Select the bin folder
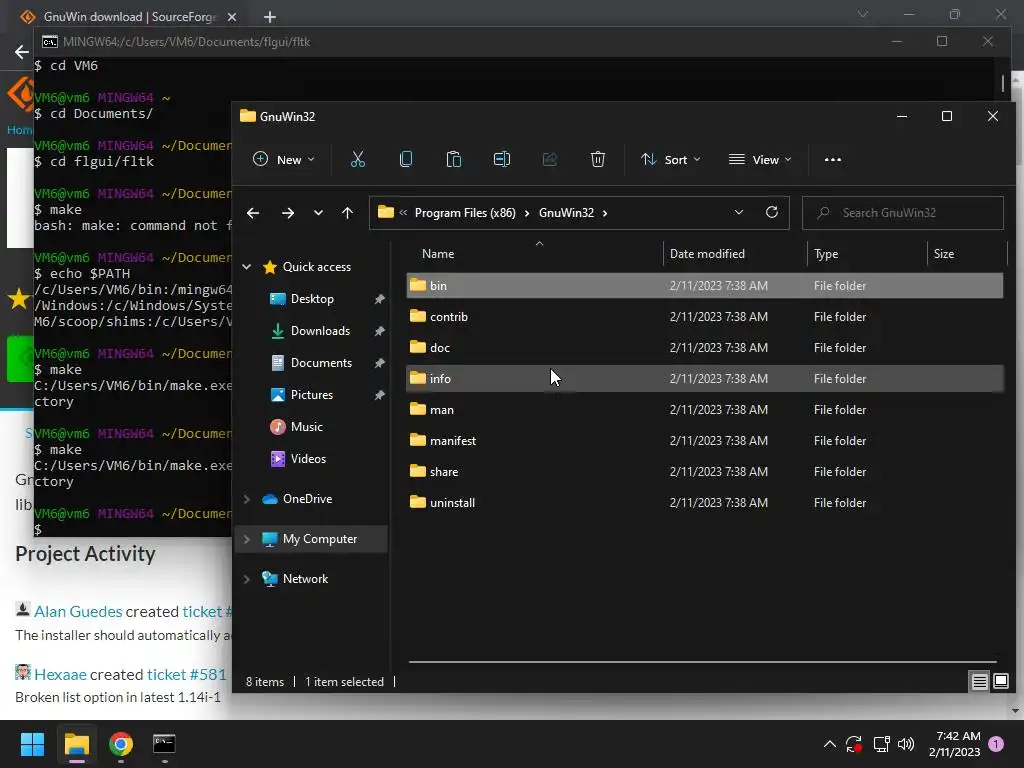The width and height of the screenshot is (1024, 768). click(x=705, y=286)
